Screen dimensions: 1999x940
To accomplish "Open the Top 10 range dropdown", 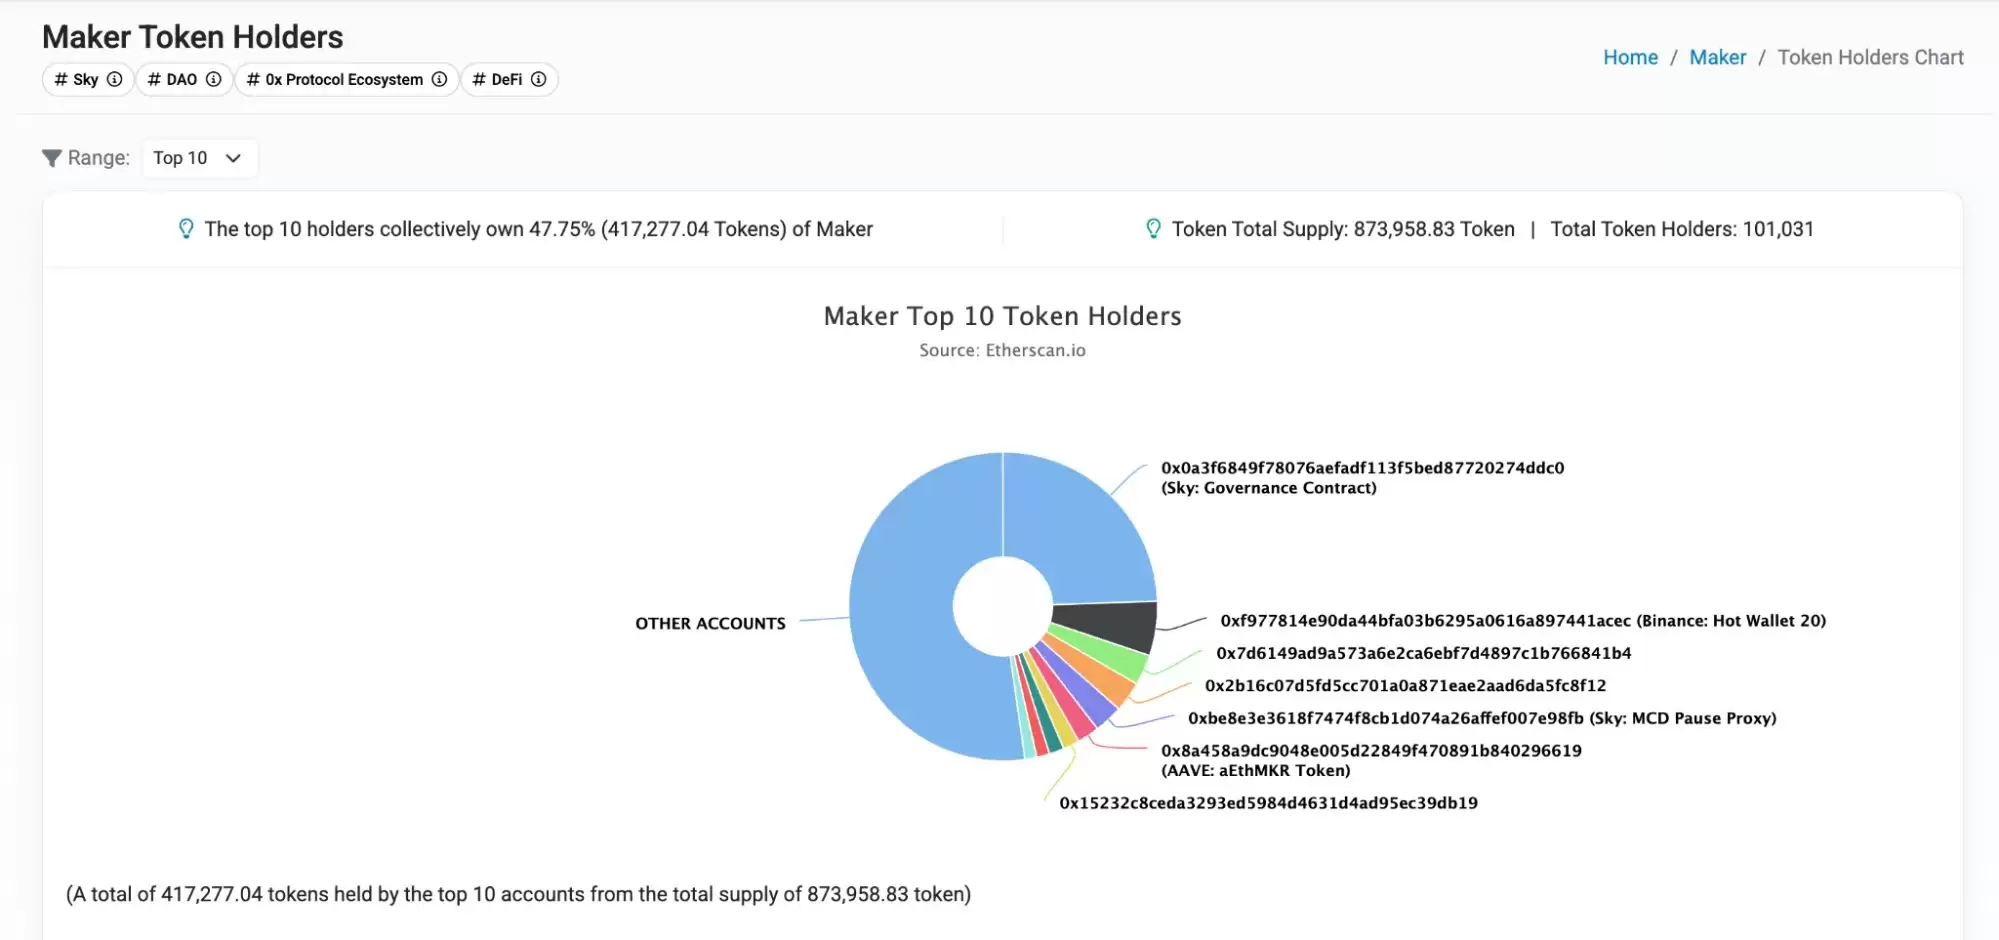I will pos(198,158).
